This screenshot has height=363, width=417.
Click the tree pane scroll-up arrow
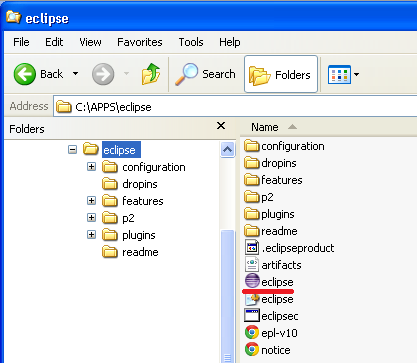(227, 149)
